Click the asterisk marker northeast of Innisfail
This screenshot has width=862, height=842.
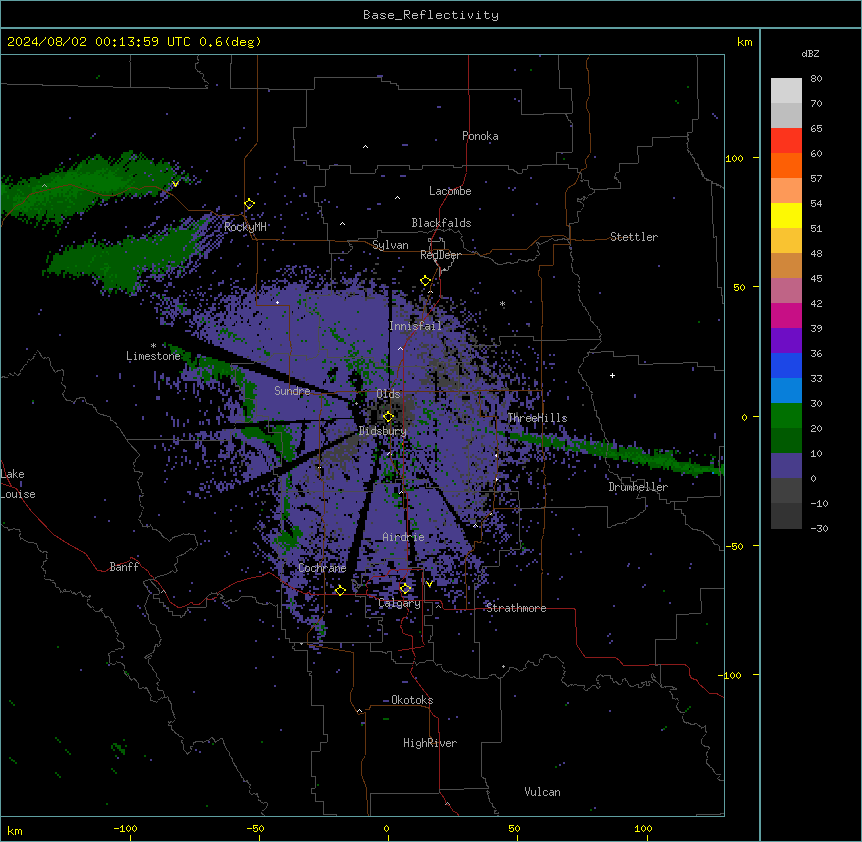click(502, 304)
